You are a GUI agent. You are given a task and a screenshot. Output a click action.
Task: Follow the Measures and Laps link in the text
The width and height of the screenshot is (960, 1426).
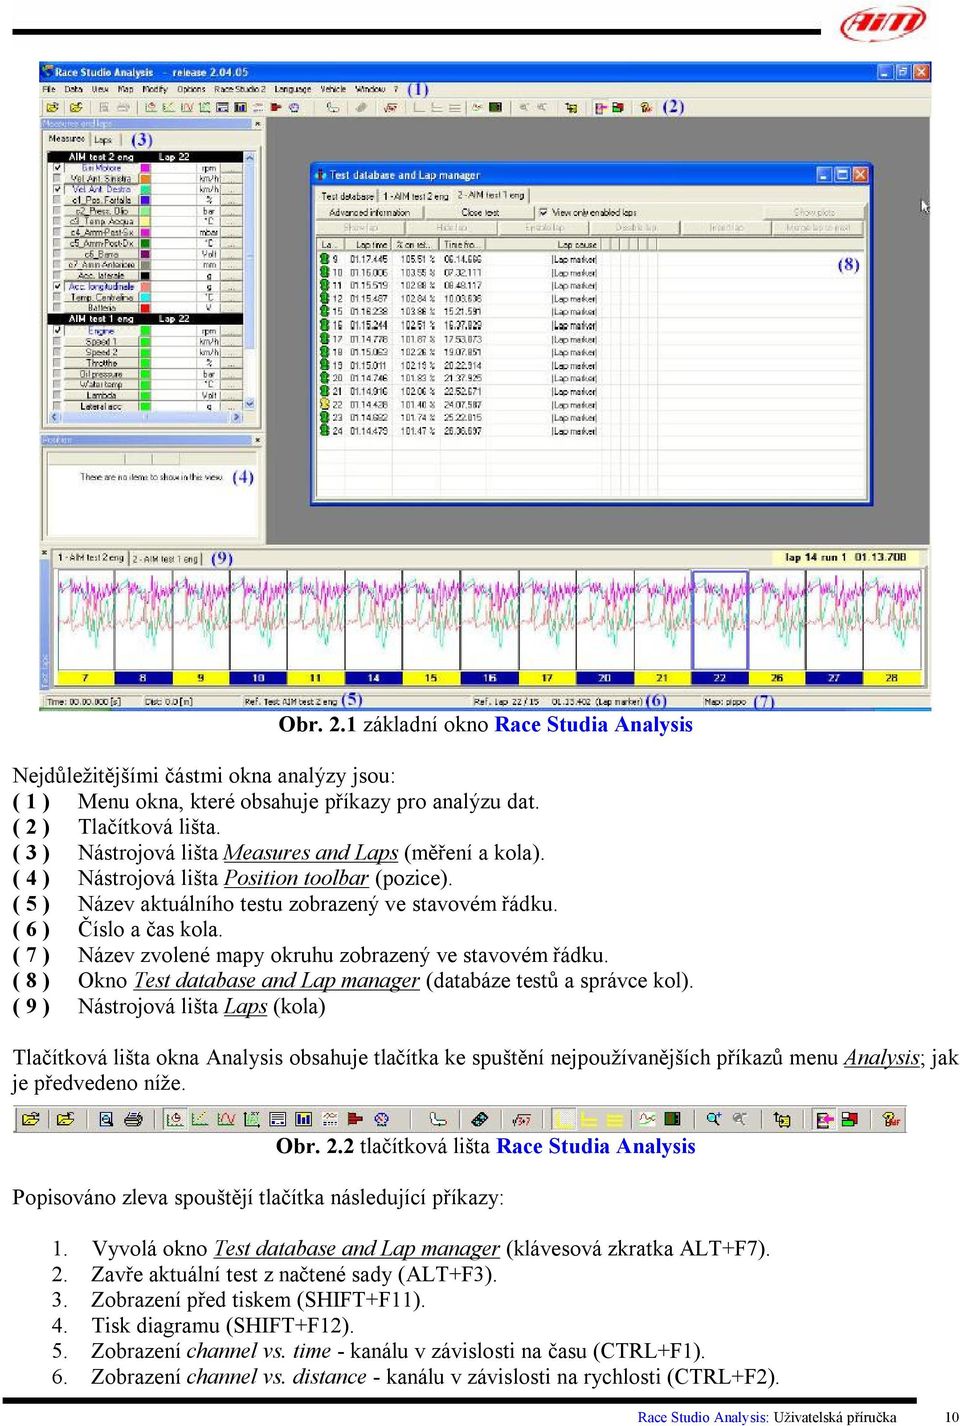click(x=311, y=853)
